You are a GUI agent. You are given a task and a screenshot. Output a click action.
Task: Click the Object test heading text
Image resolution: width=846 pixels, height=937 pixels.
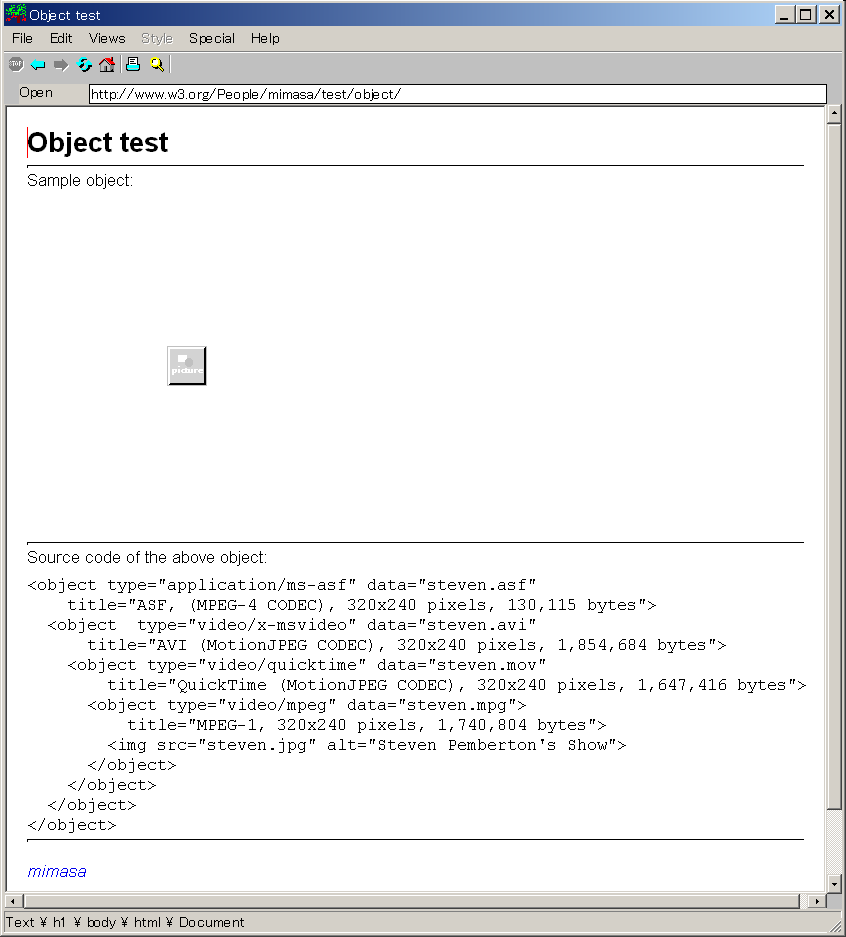98,143
